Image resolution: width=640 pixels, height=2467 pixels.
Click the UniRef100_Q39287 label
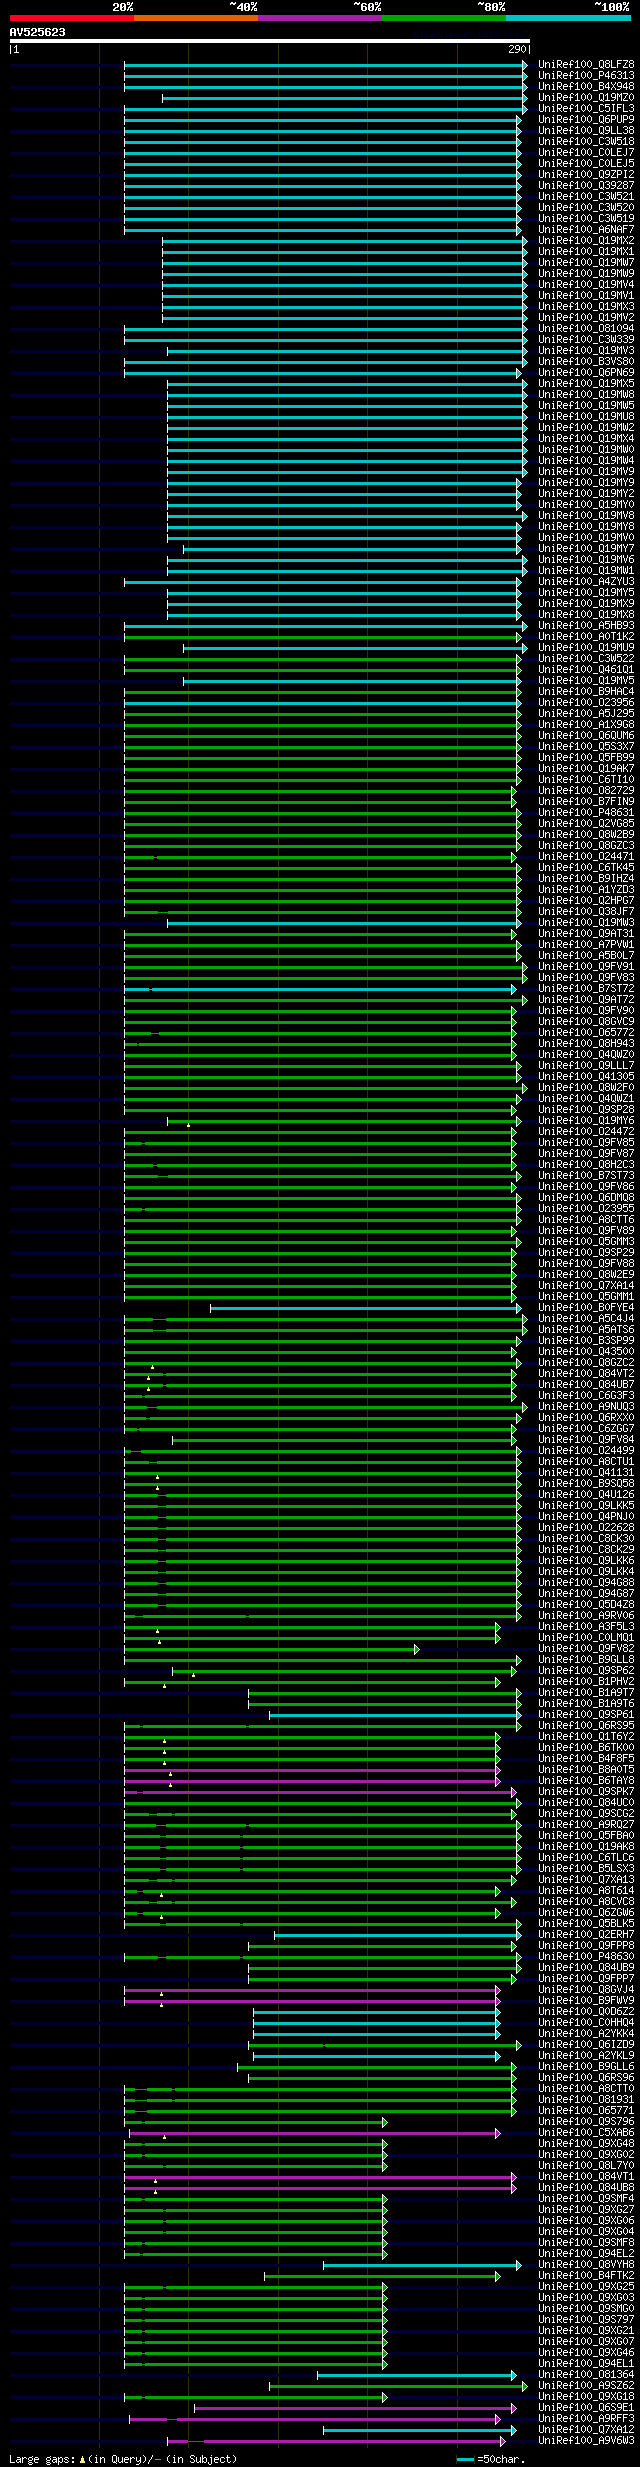(x=586, y=185)
